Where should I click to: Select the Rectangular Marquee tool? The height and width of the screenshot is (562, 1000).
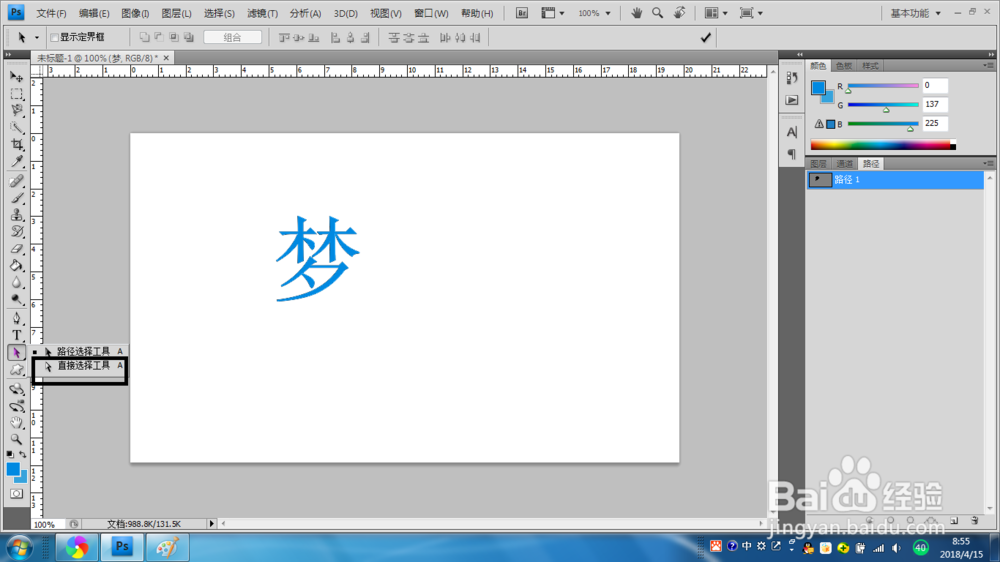pyautogui.click(x=17, y=94)
